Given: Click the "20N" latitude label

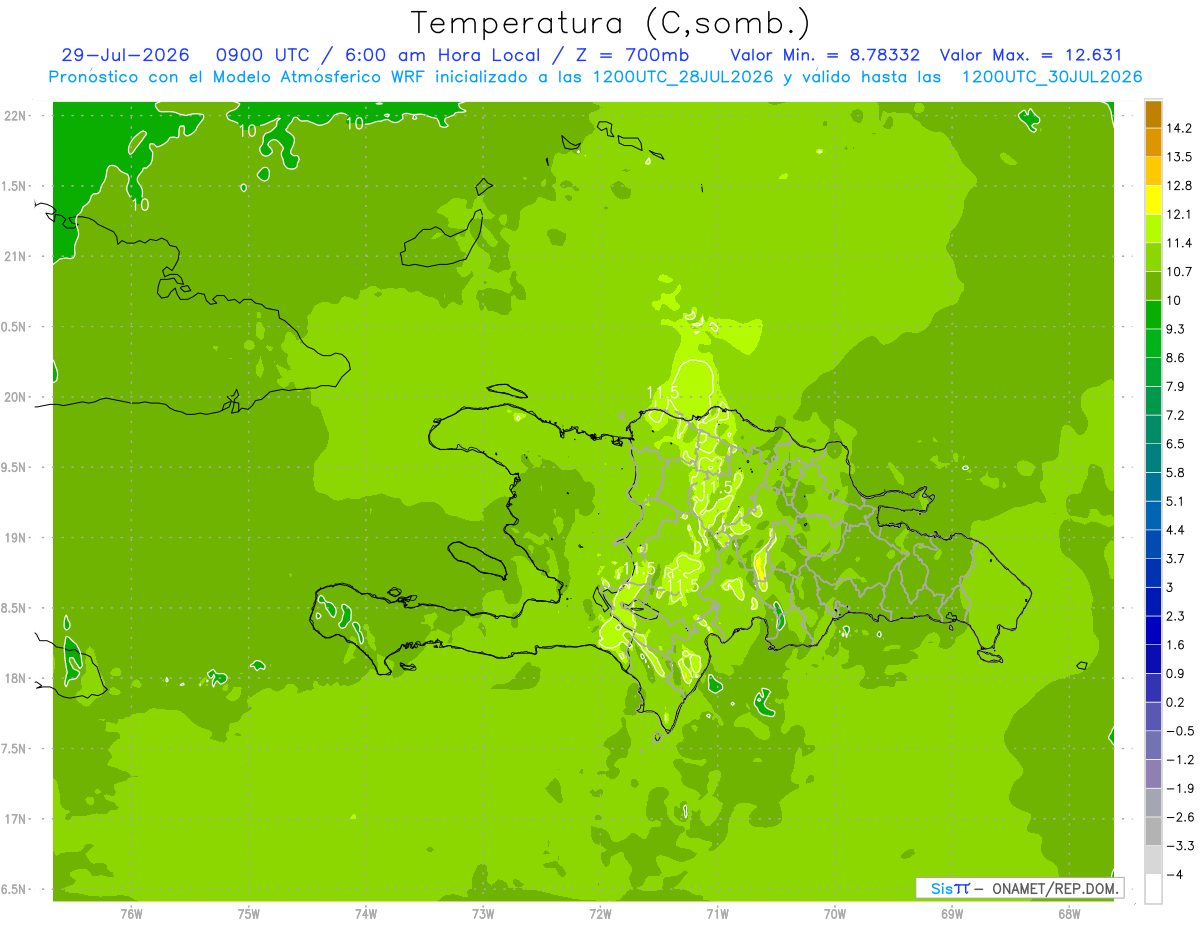Looking at the screenshot, I should (15, 397).
